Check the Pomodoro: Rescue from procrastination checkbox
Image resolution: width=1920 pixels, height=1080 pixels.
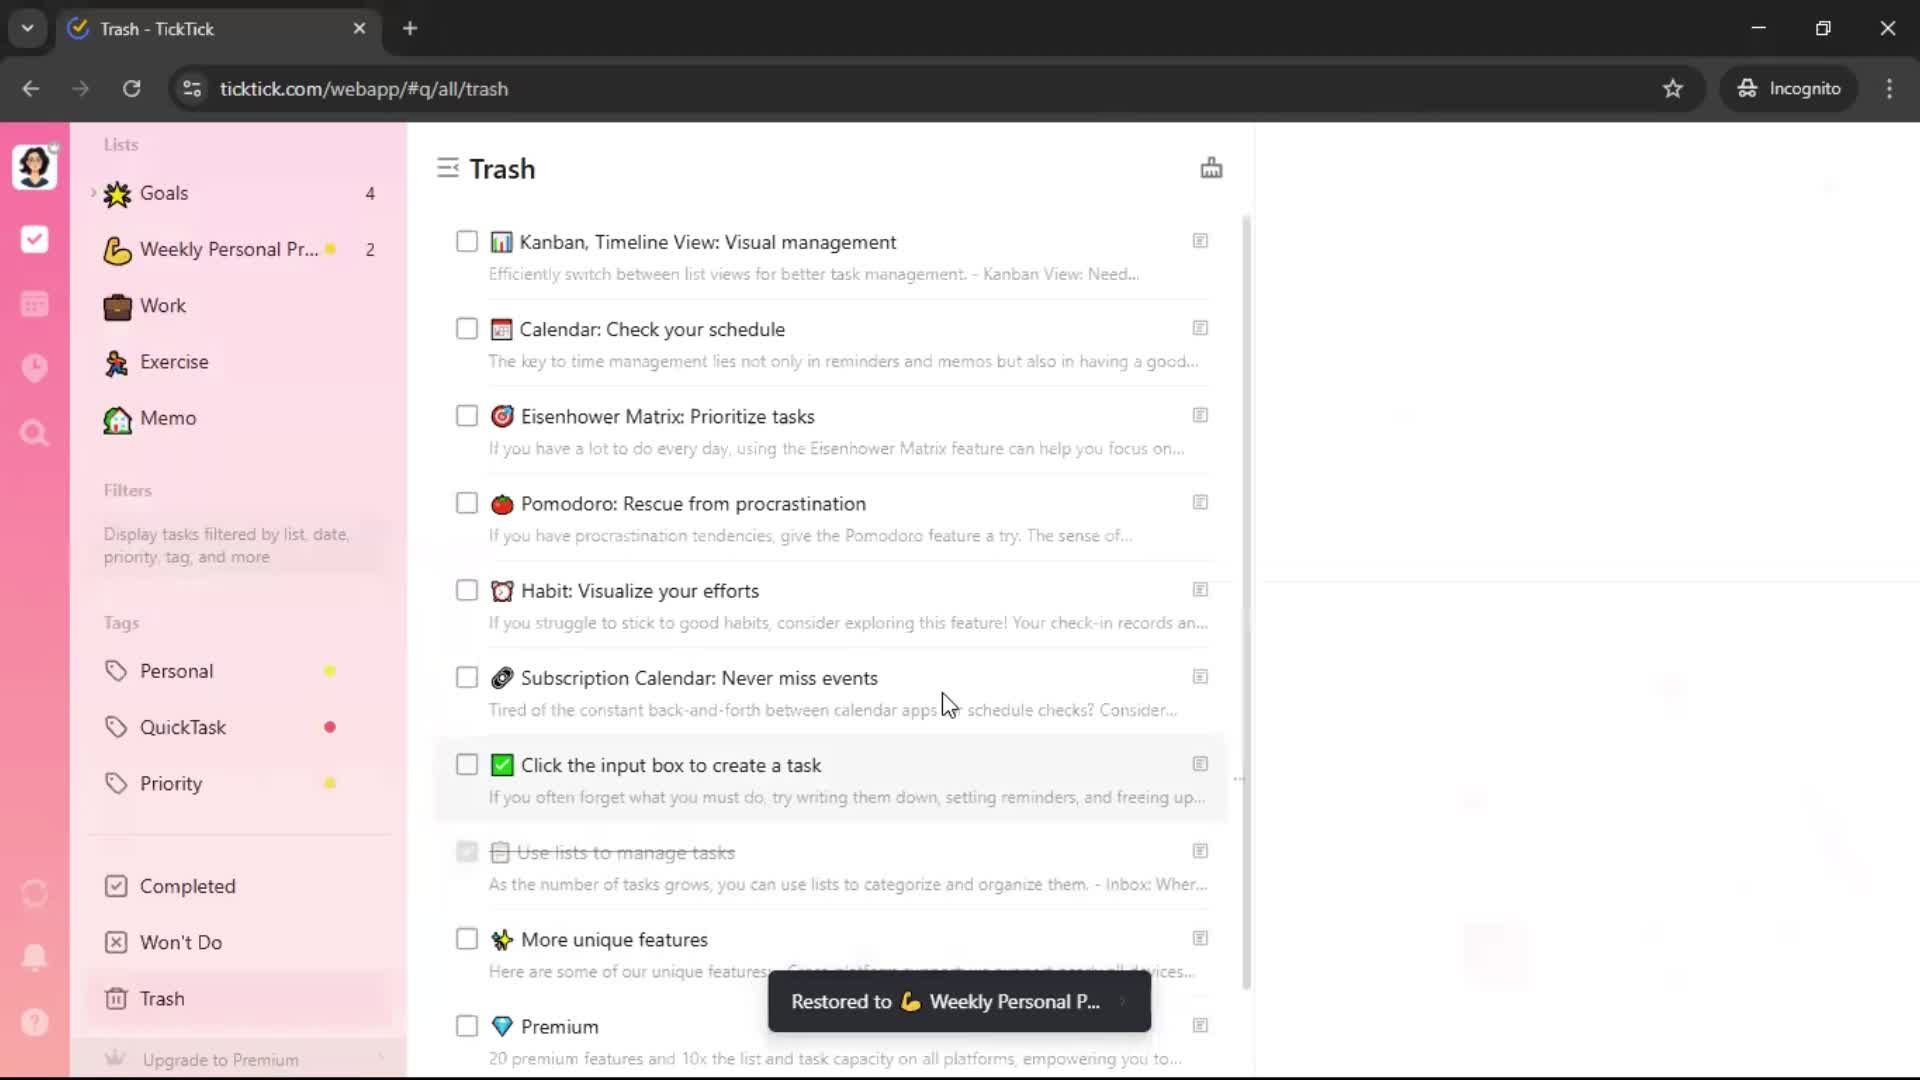467,503
